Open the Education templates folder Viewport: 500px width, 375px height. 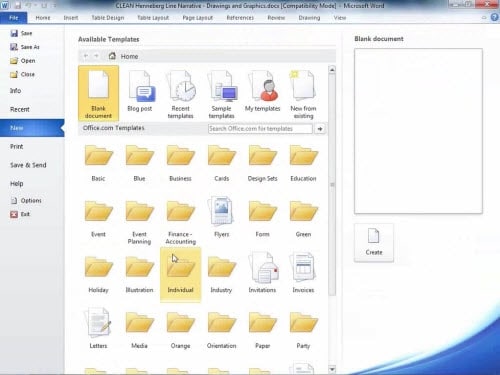(303, 163)
